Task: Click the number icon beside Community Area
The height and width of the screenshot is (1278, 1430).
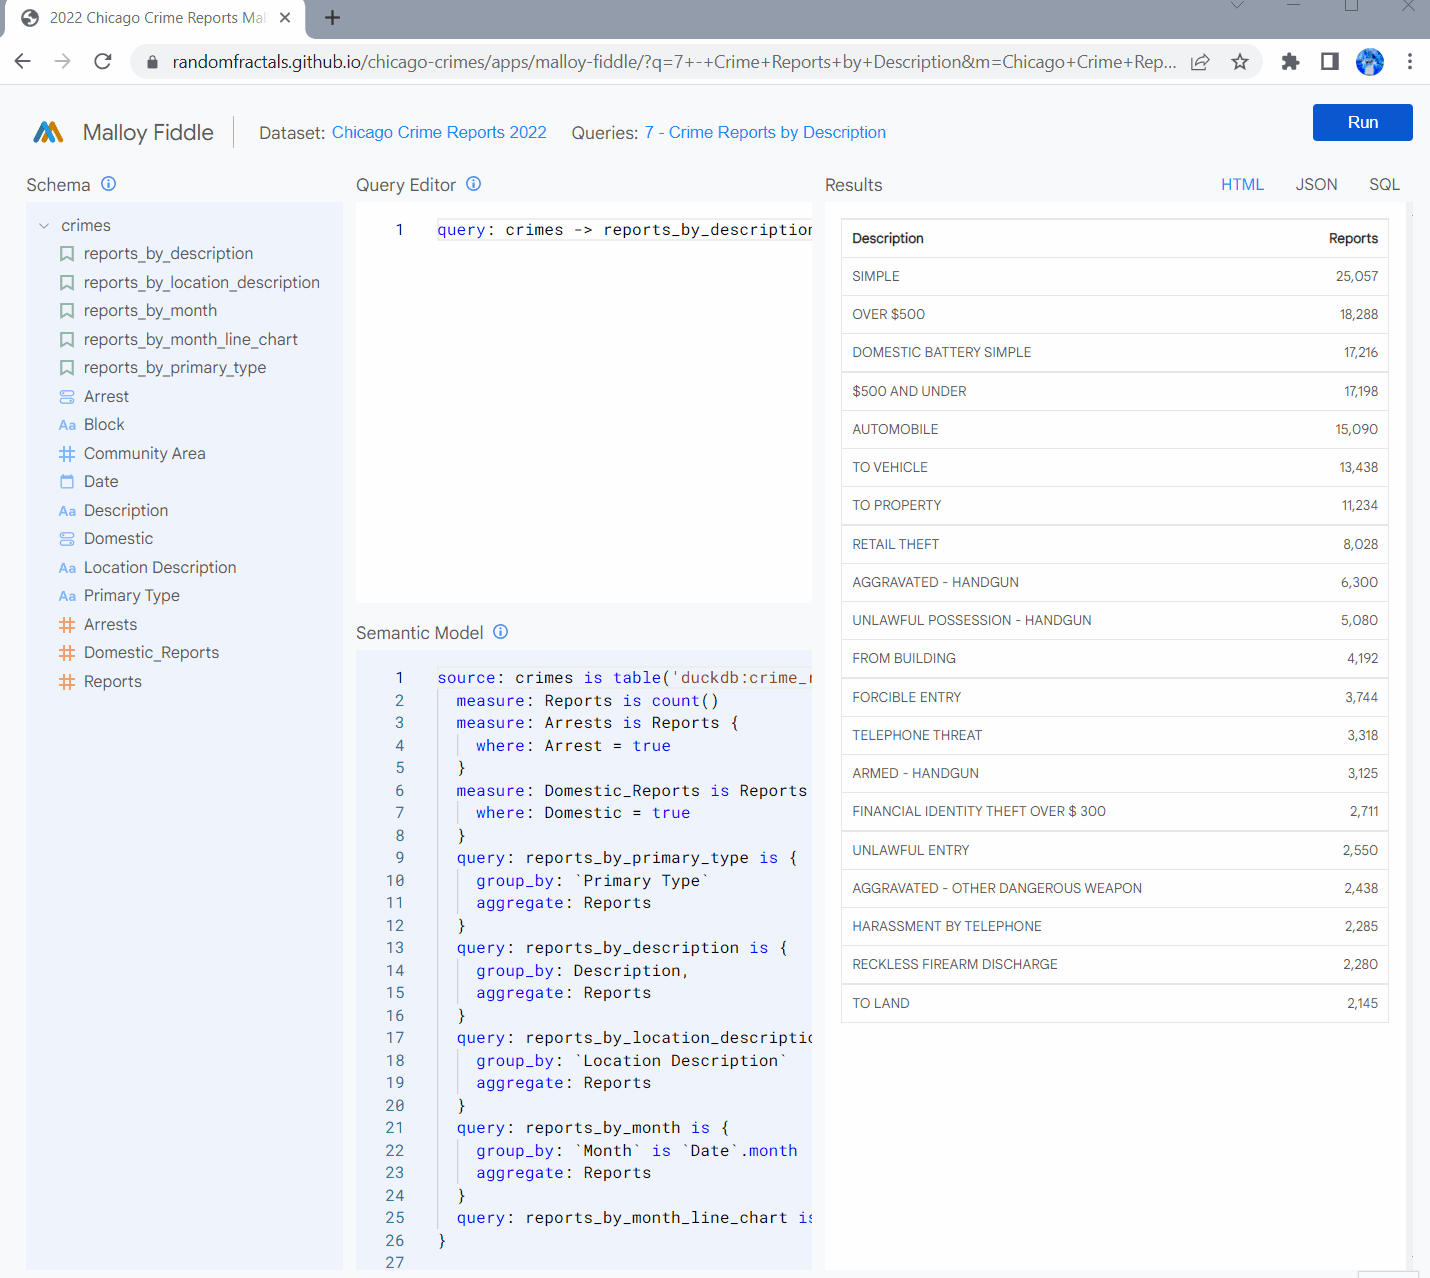Action: click(67, 454)
